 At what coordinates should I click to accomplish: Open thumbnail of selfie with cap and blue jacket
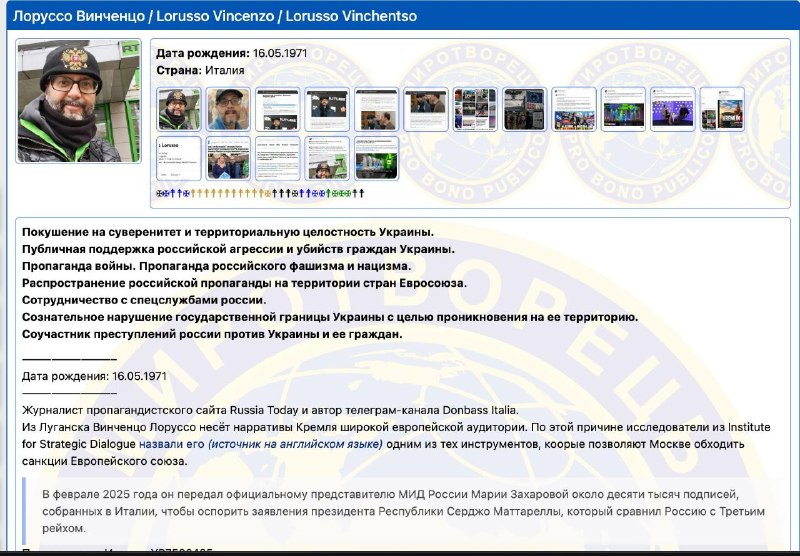point(228,109)
